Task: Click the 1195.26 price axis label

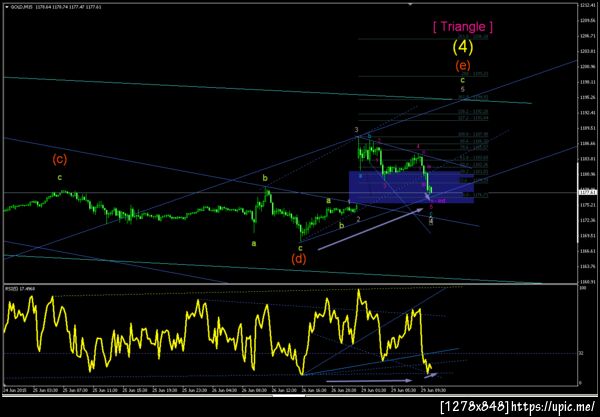Action: point(589,98)
